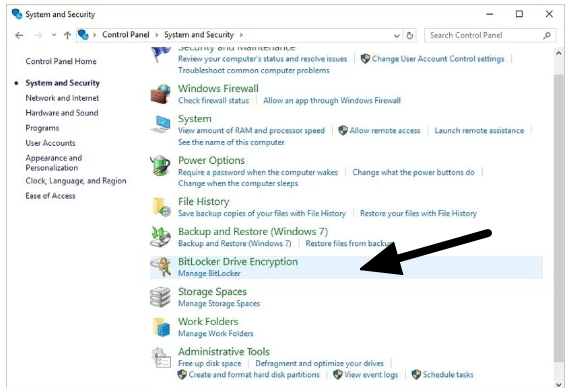The width and height of the screenshot is (572, 388).
Task: Open Hardware and Sound category
Action: [x=62, y=113]
